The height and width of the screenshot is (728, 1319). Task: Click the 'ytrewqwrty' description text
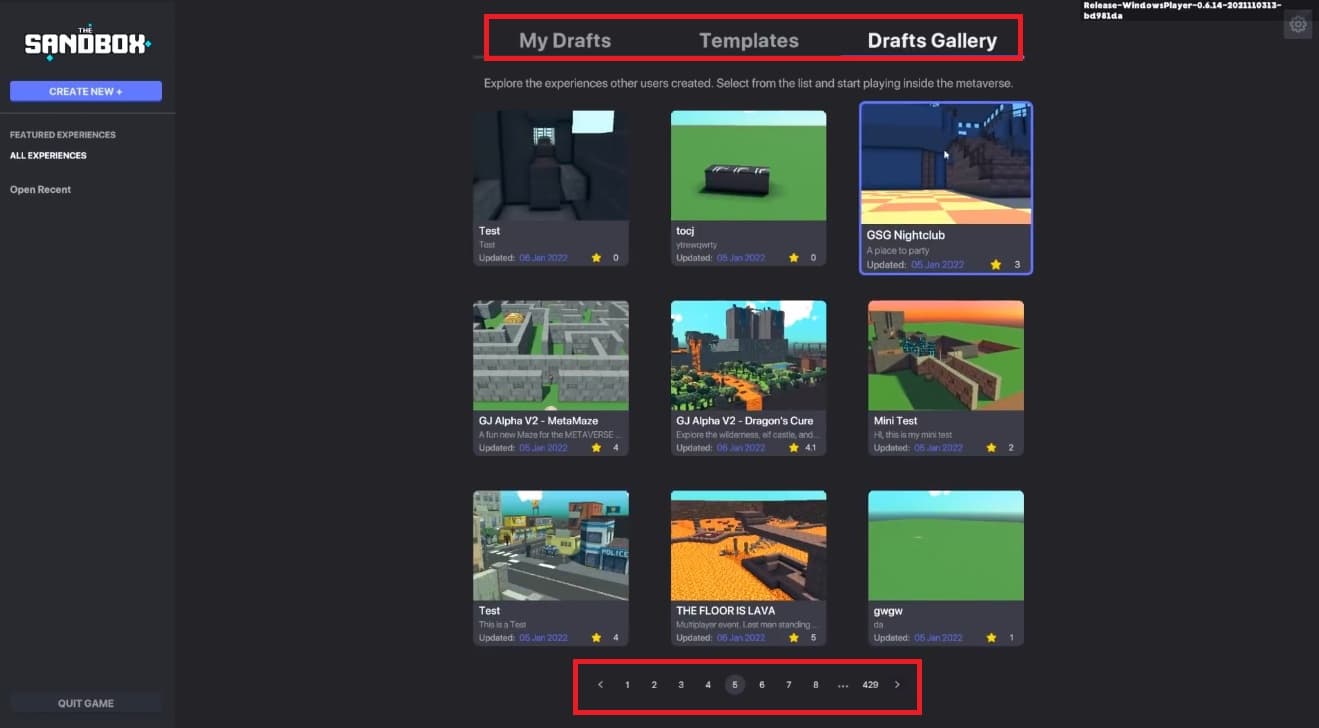(697, 244)
